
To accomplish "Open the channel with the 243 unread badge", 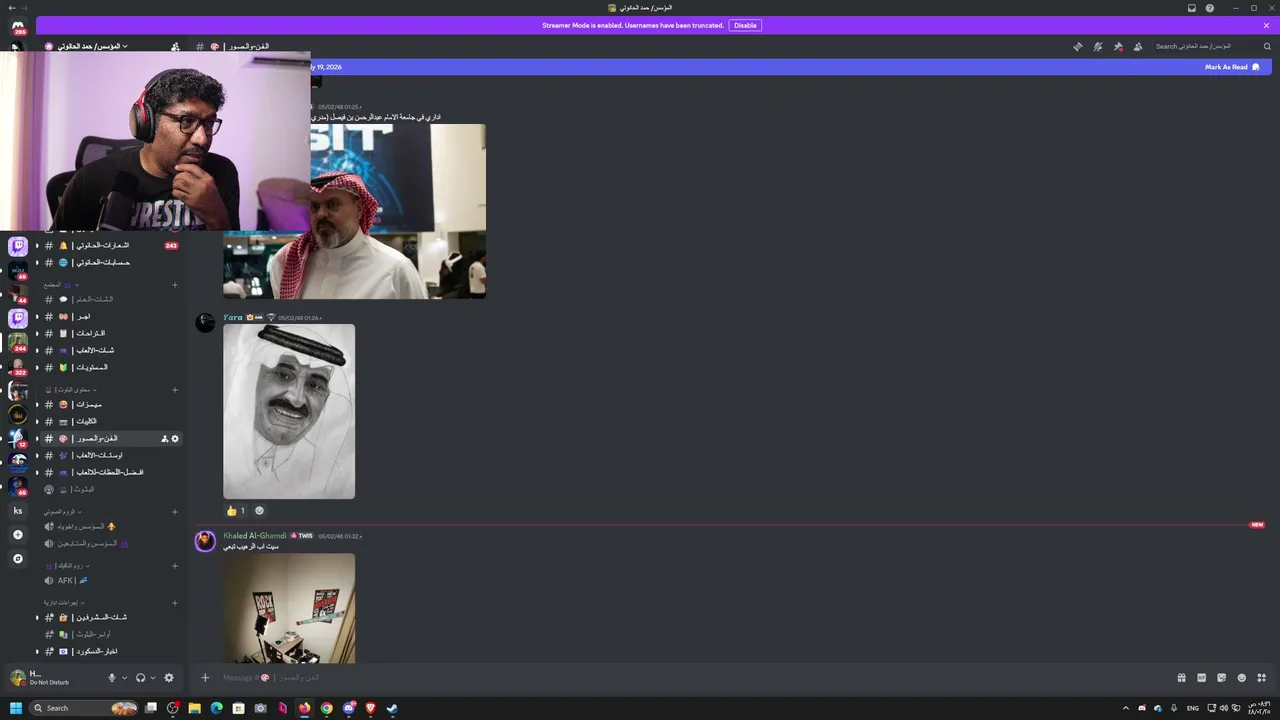I will tap(111, 245).
